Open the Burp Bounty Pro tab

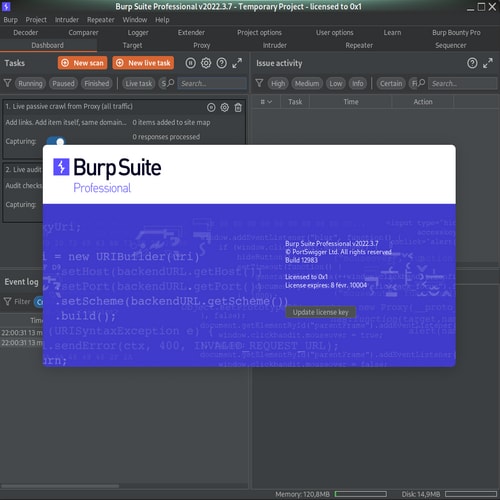pyautogui.click(x=456, y=32)
